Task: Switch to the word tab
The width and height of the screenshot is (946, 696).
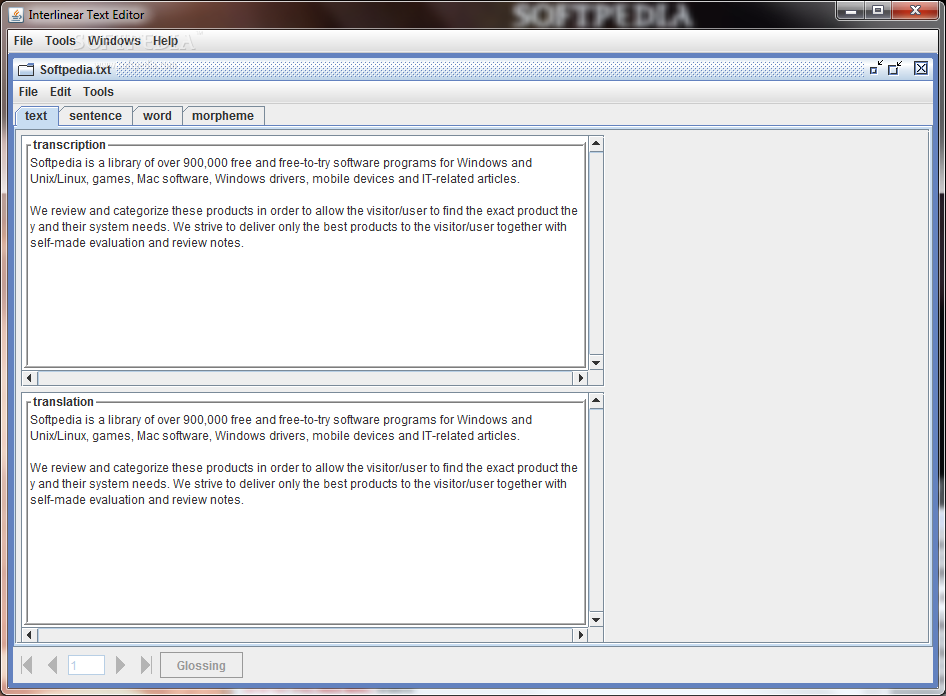Action: 157,116
